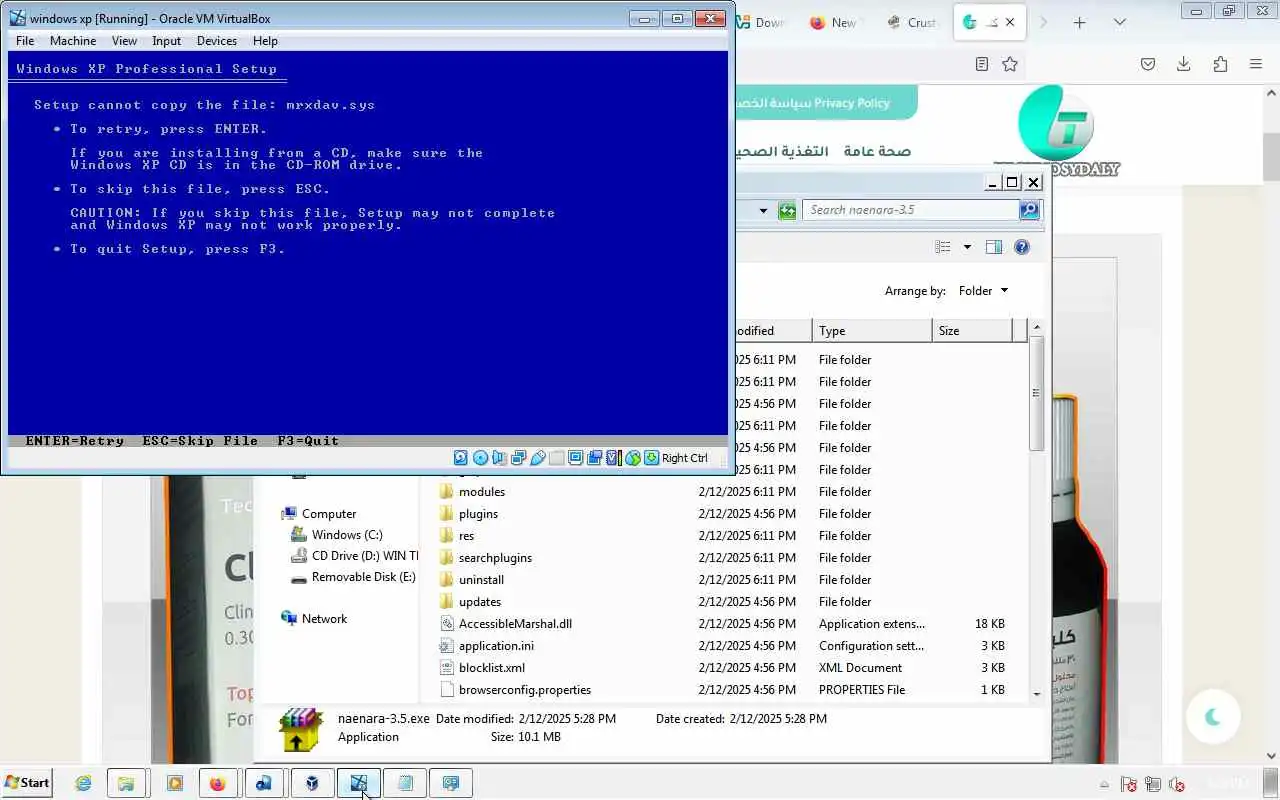Click the USB devices icon in VirtualBox status bar
This screenshot has height=800, width=1280.
[x=537, y=458]
